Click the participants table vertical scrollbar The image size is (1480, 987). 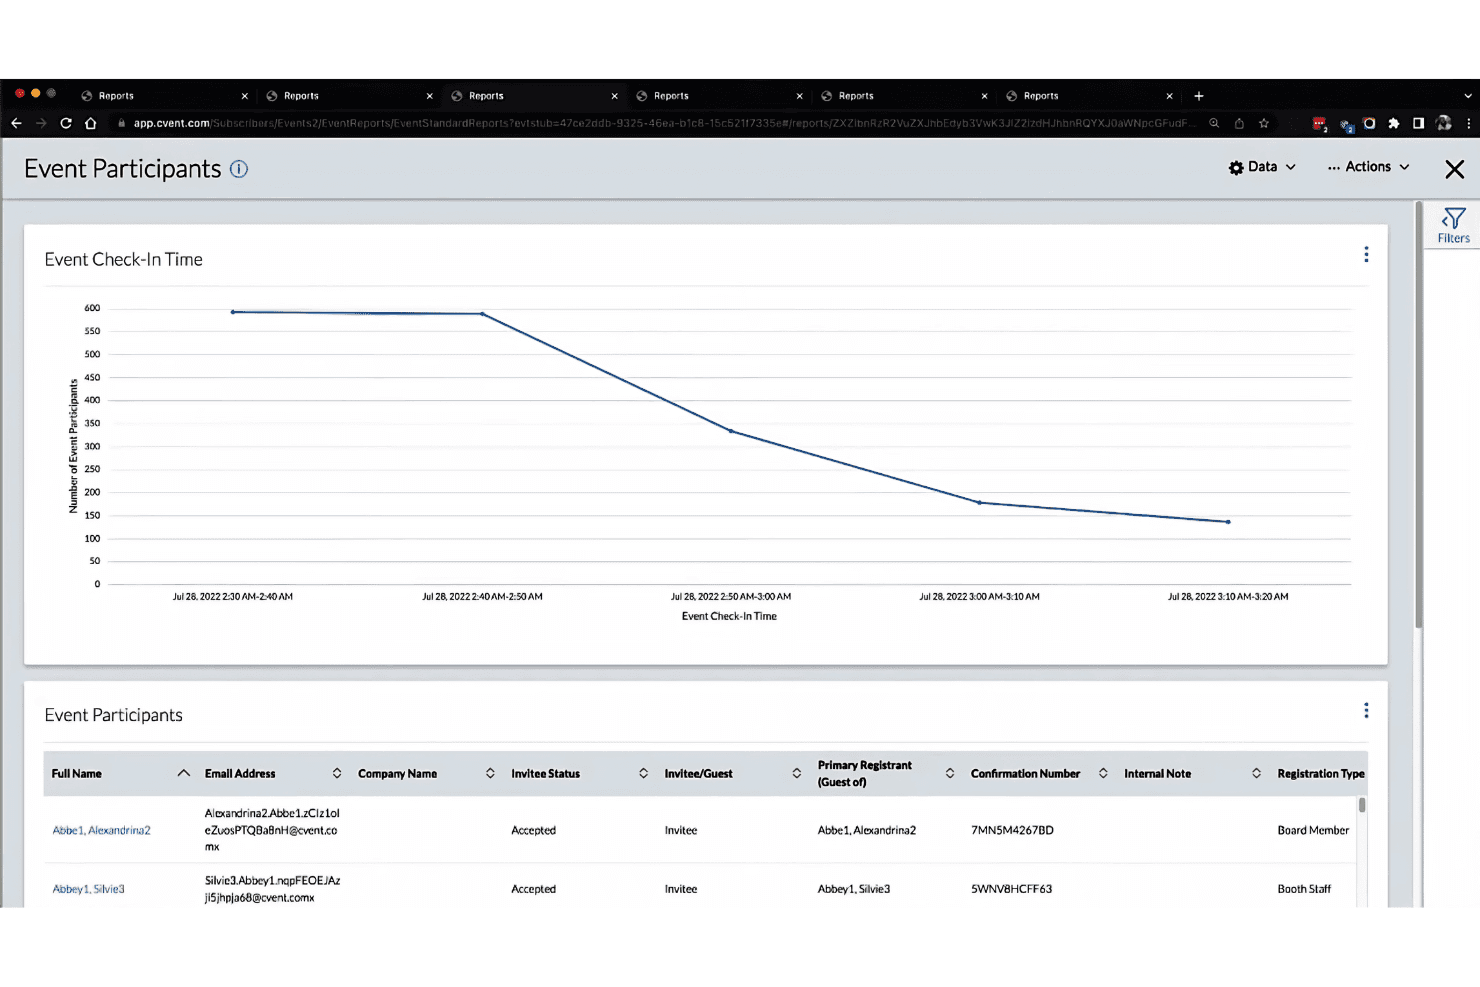1361,805
